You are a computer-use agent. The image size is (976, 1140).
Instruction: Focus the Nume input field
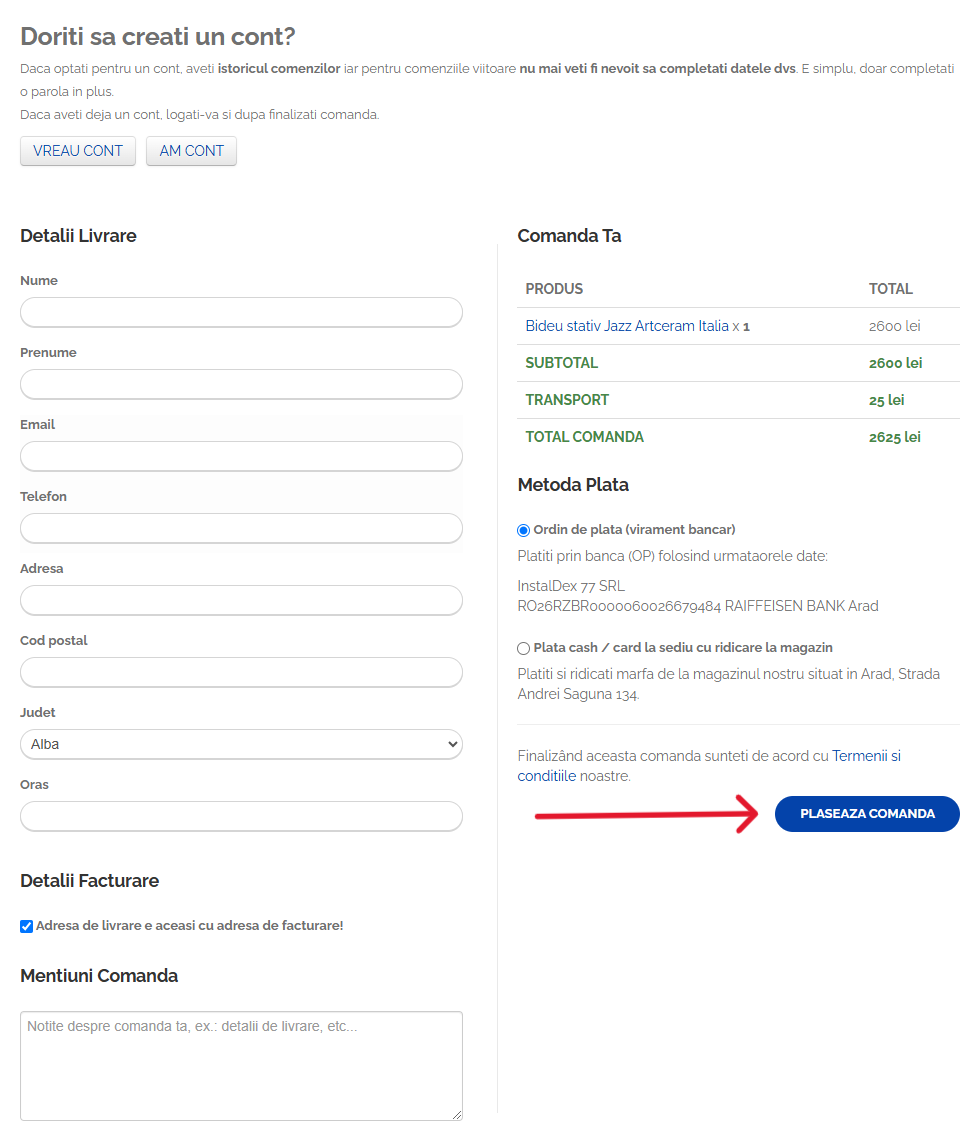241,312
